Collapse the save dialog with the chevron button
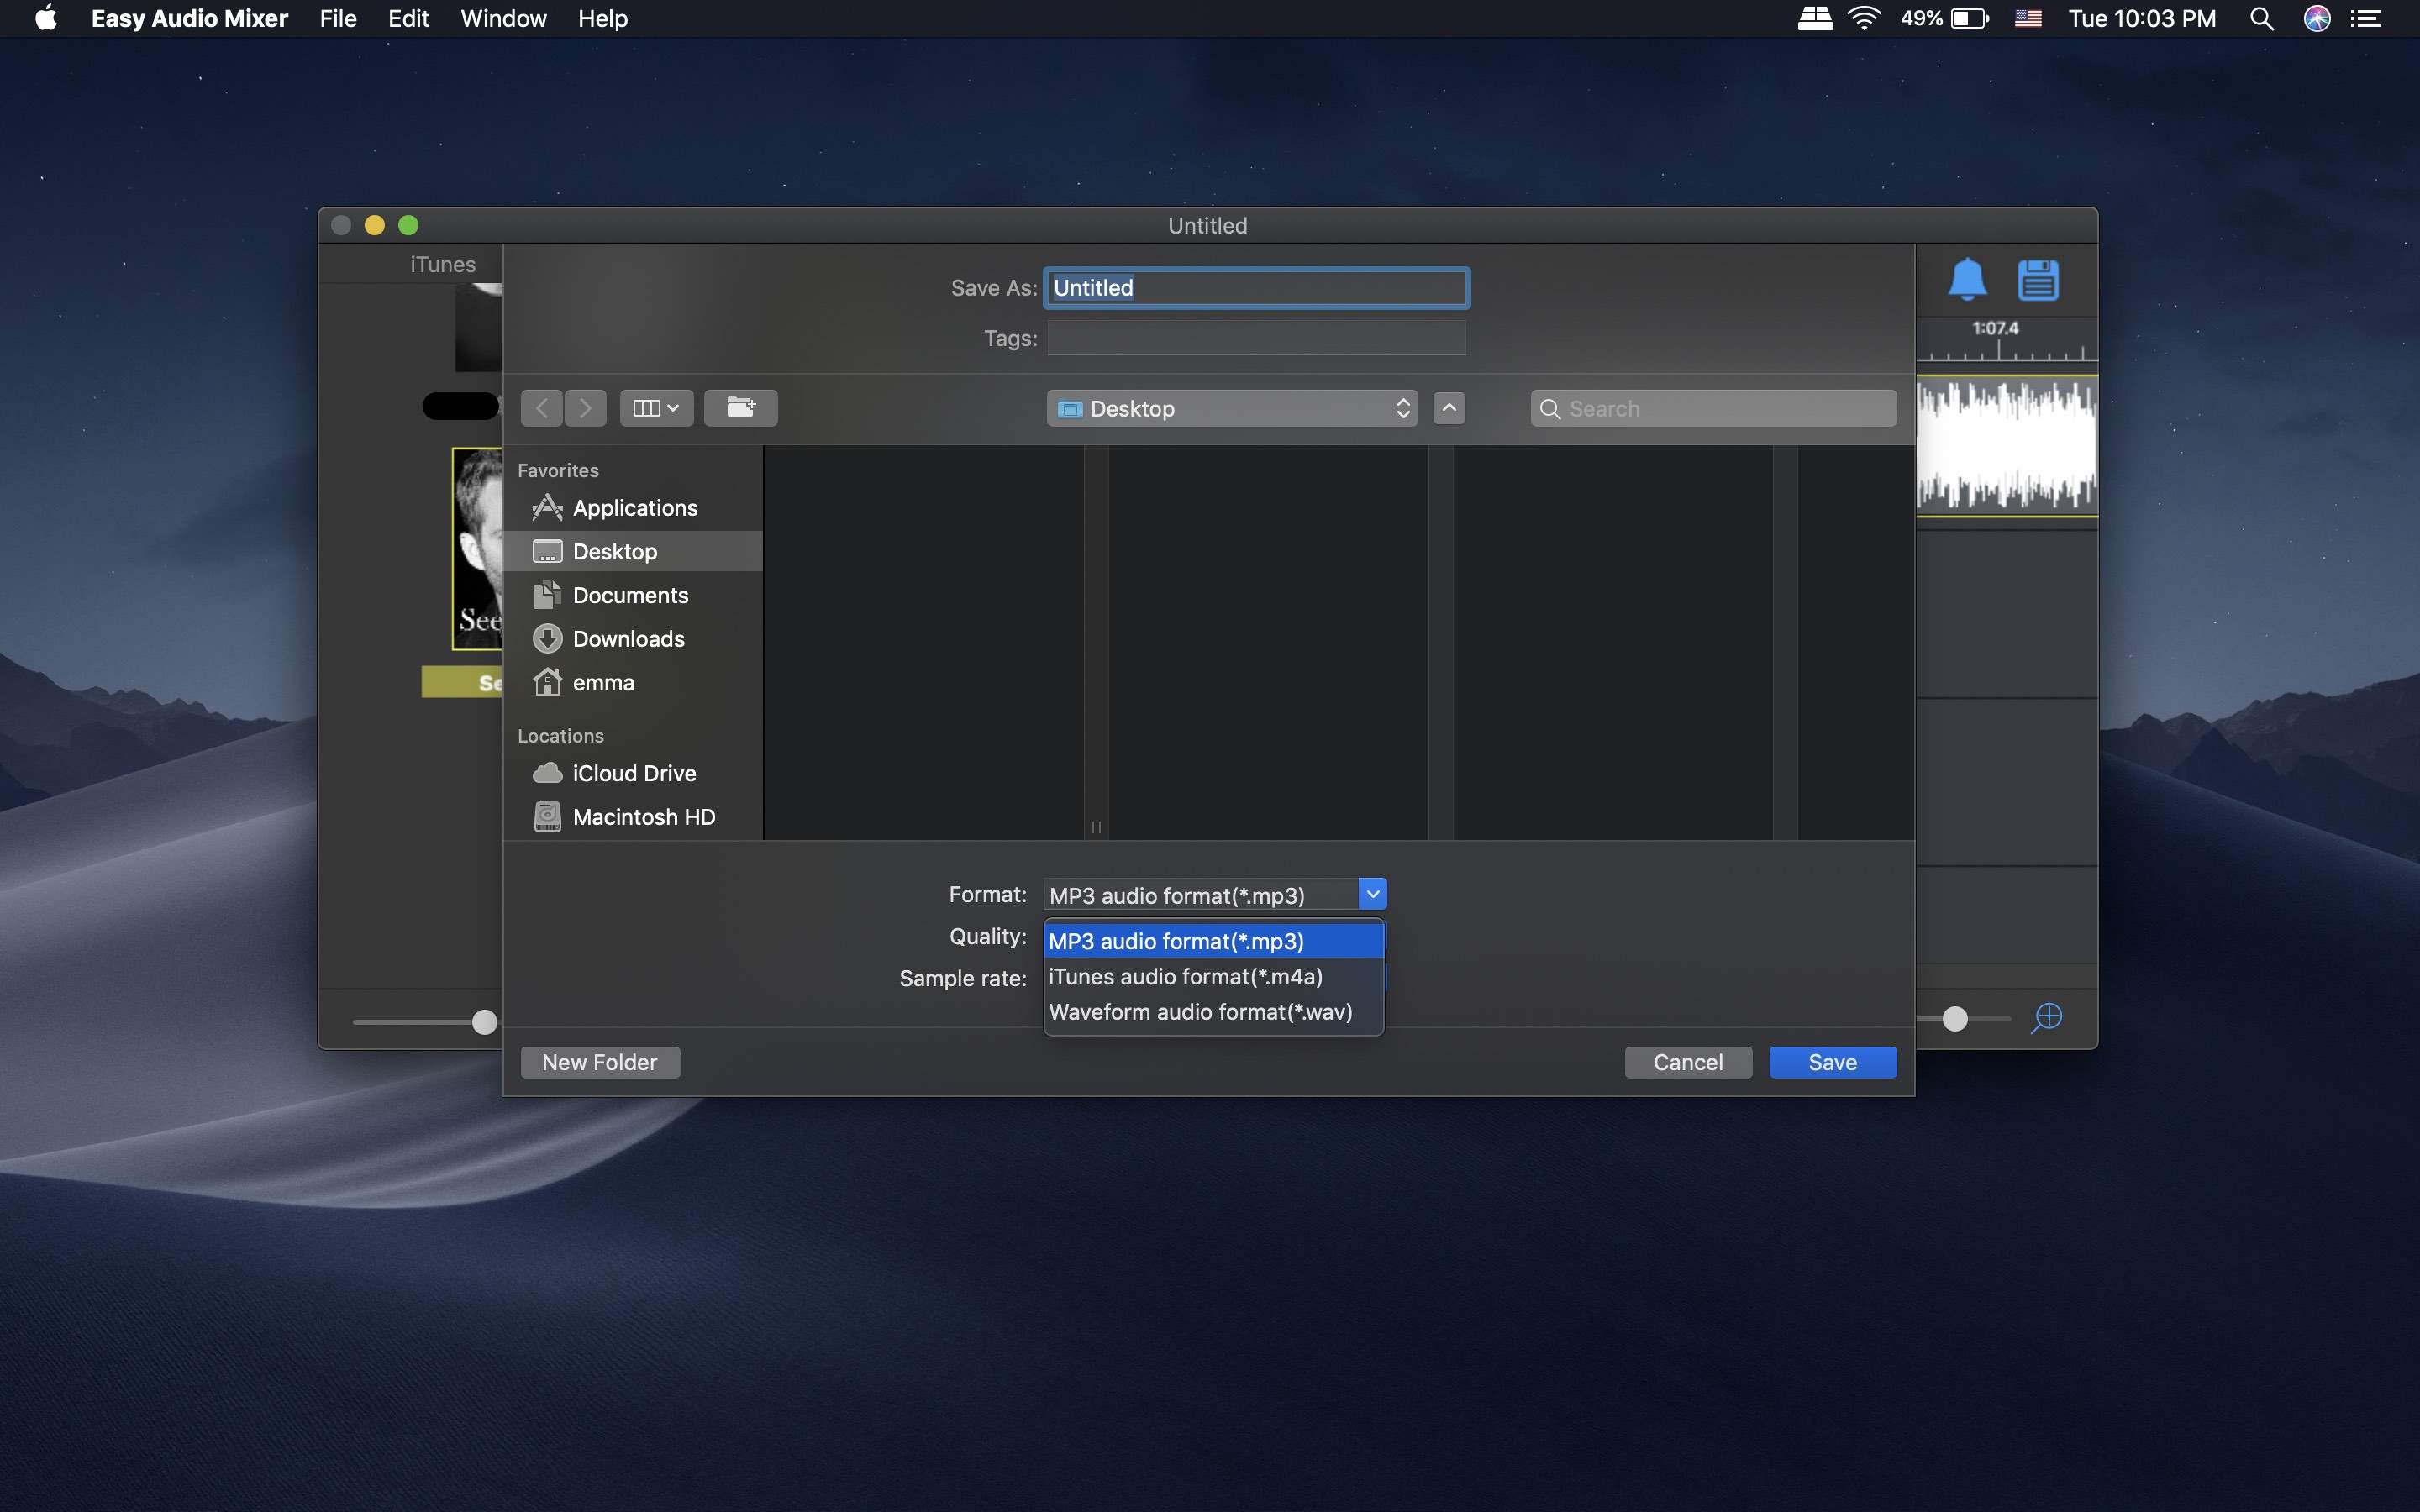 tap(1449, 408)
